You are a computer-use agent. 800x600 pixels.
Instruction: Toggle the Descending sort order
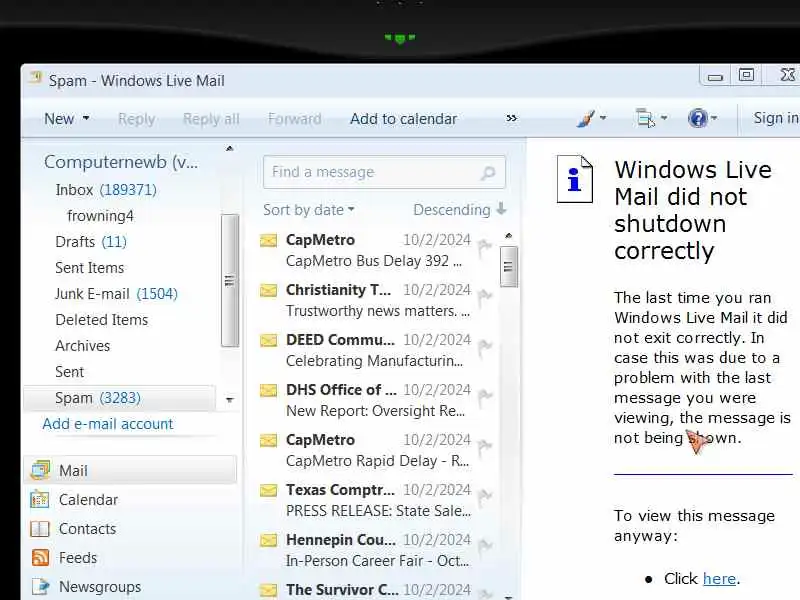pos(459,210)
